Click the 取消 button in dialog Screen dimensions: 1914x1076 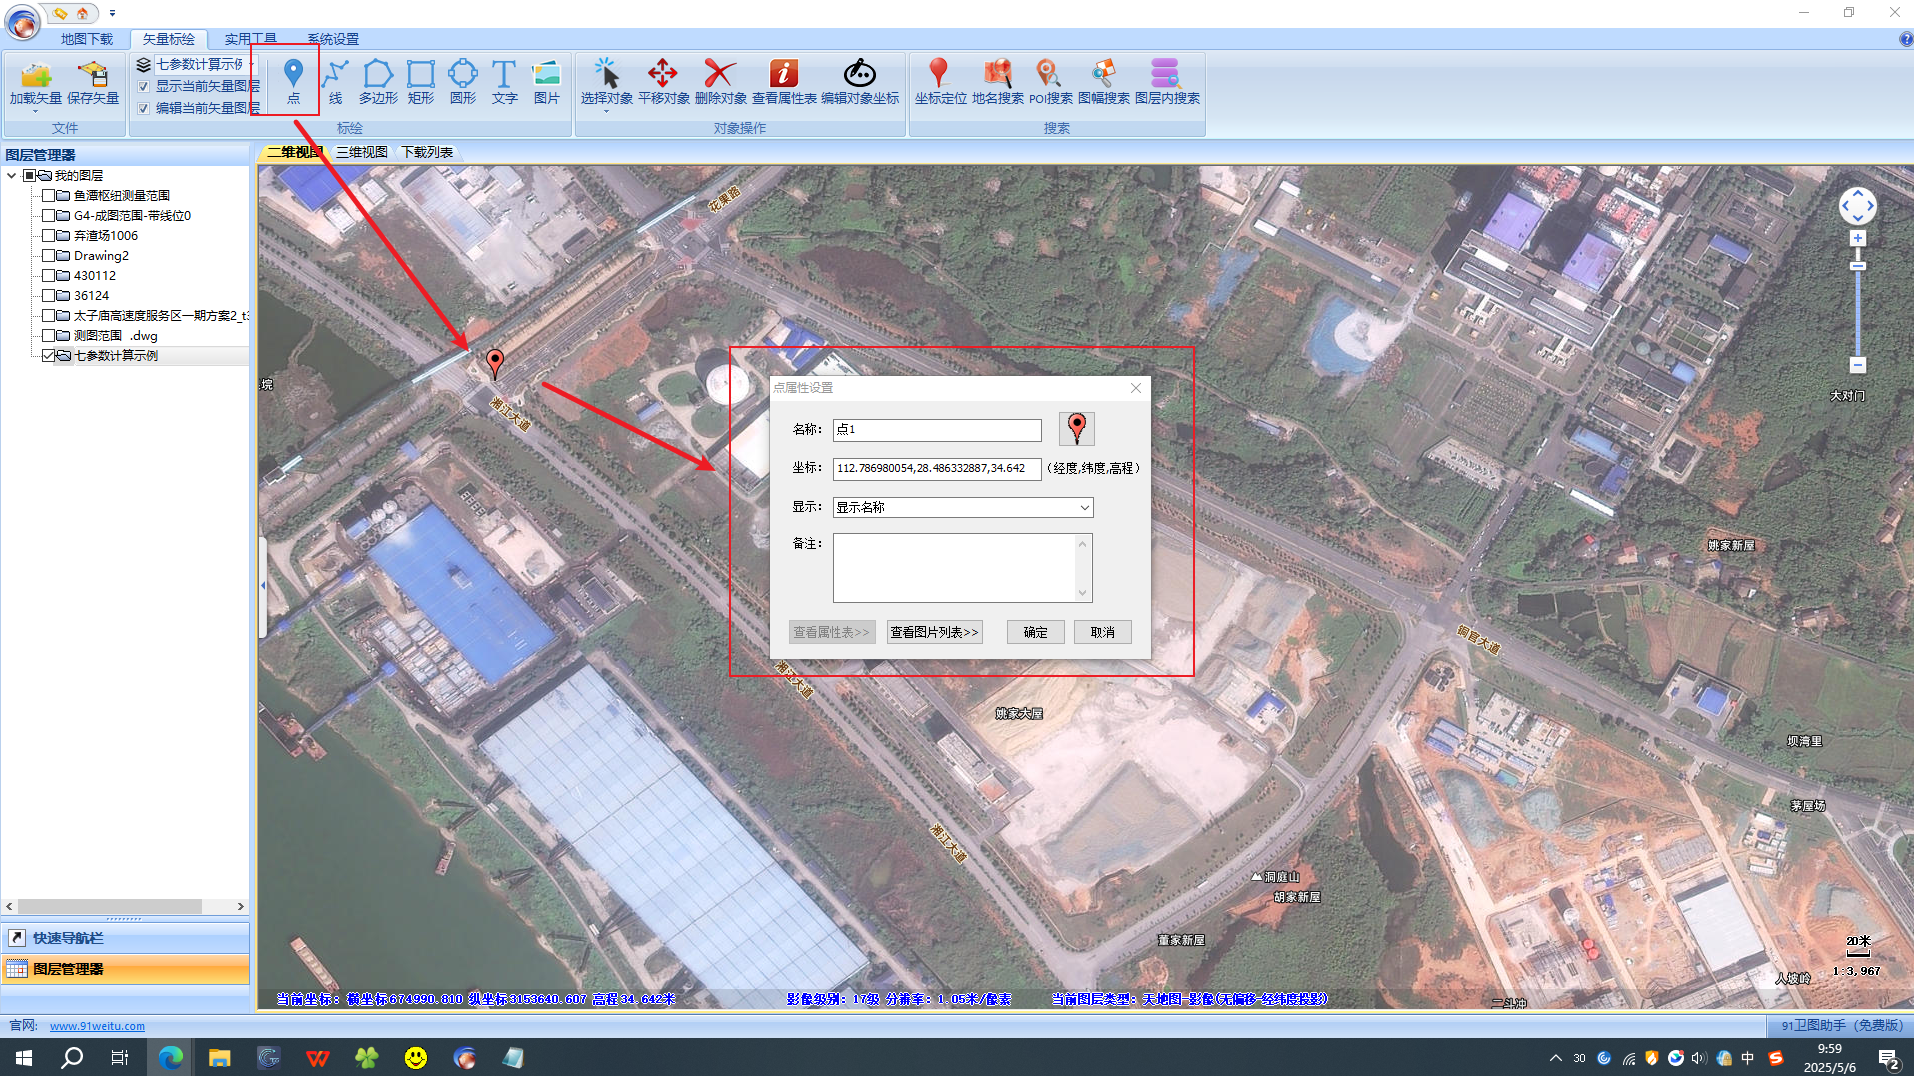click(1102, 632)
